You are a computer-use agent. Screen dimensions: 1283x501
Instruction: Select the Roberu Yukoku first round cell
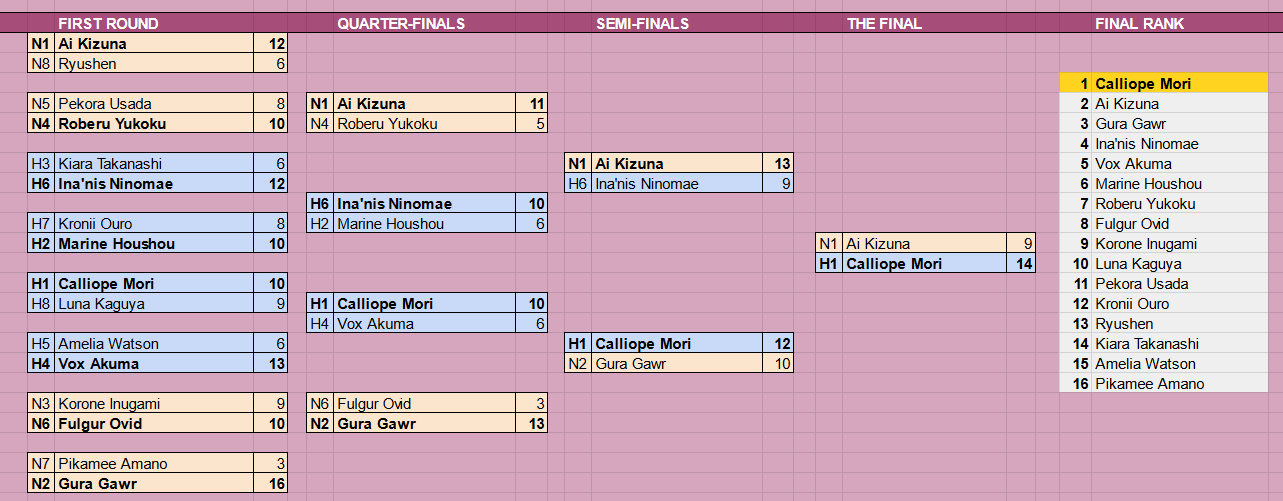pyautogui.click(x=155, y=124)
